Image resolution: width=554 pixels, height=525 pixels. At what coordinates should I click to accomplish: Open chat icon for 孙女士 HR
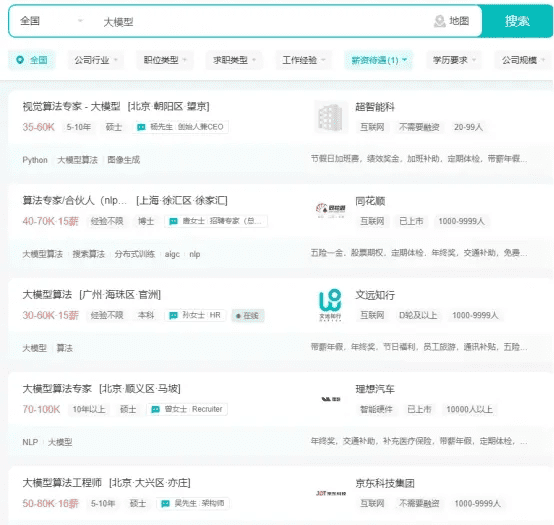(173, 315)
